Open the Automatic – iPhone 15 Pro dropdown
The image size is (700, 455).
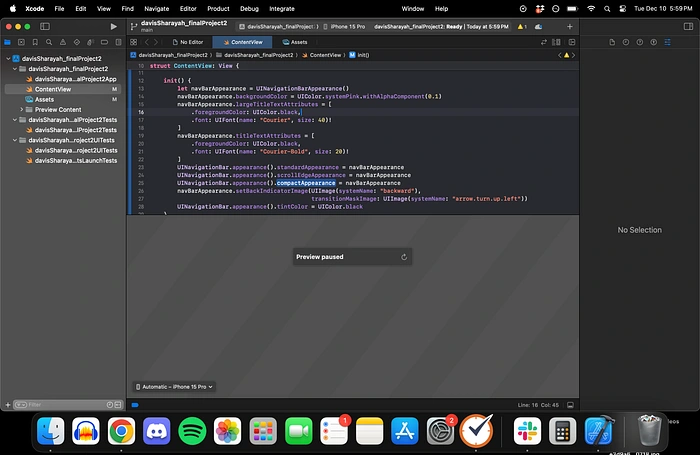(x=174, y=386)
